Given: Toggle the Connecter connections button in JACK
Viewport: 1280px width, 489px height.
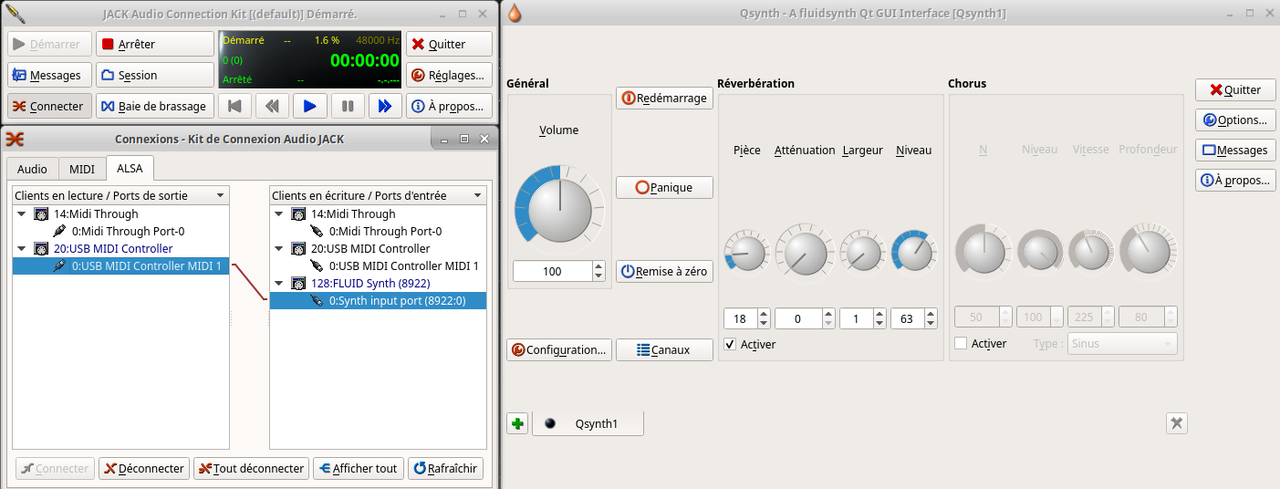Looking at the screenshot, I should 50,106.
